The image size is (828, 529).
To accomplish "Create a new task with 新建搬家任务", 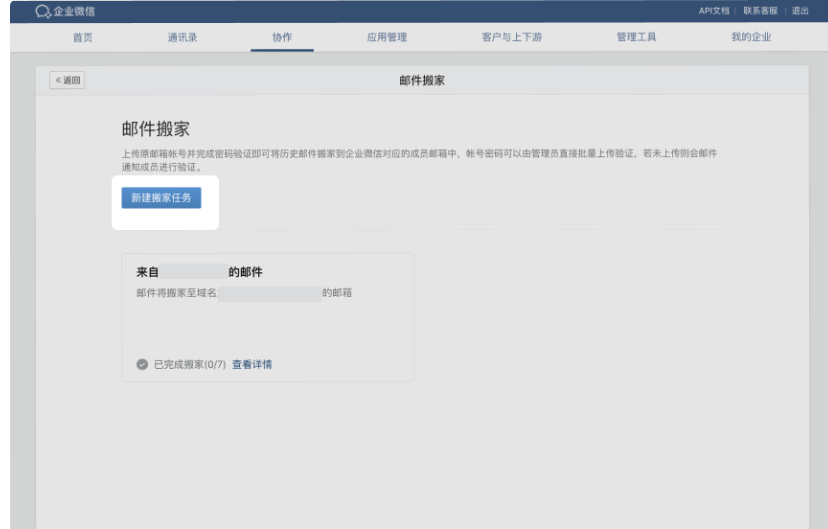I will pyautogui.click(x=161, y=198).
